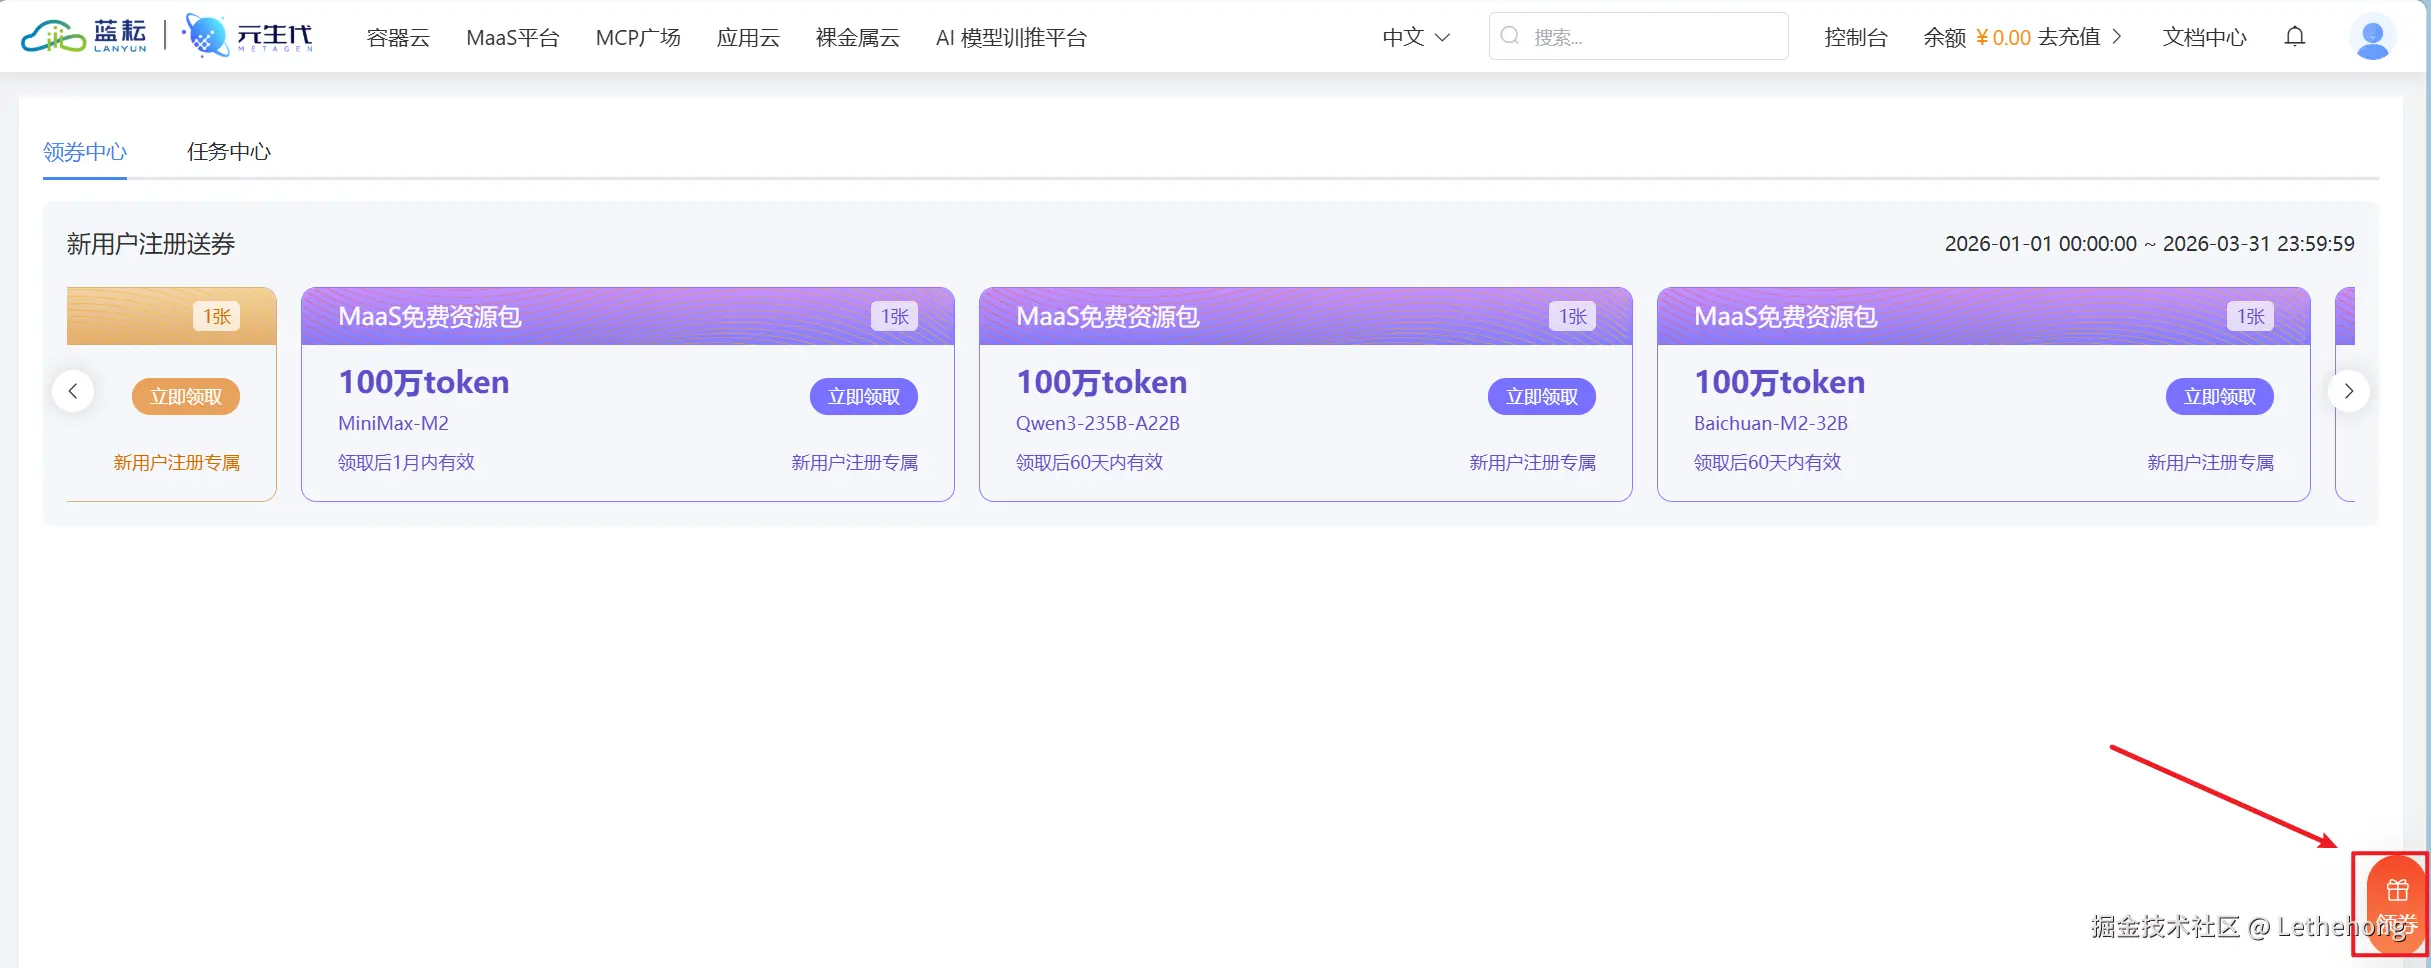Expand the 中文 language dropdown
This screenshot has width=2431, height=968.
coord(1416,37)
